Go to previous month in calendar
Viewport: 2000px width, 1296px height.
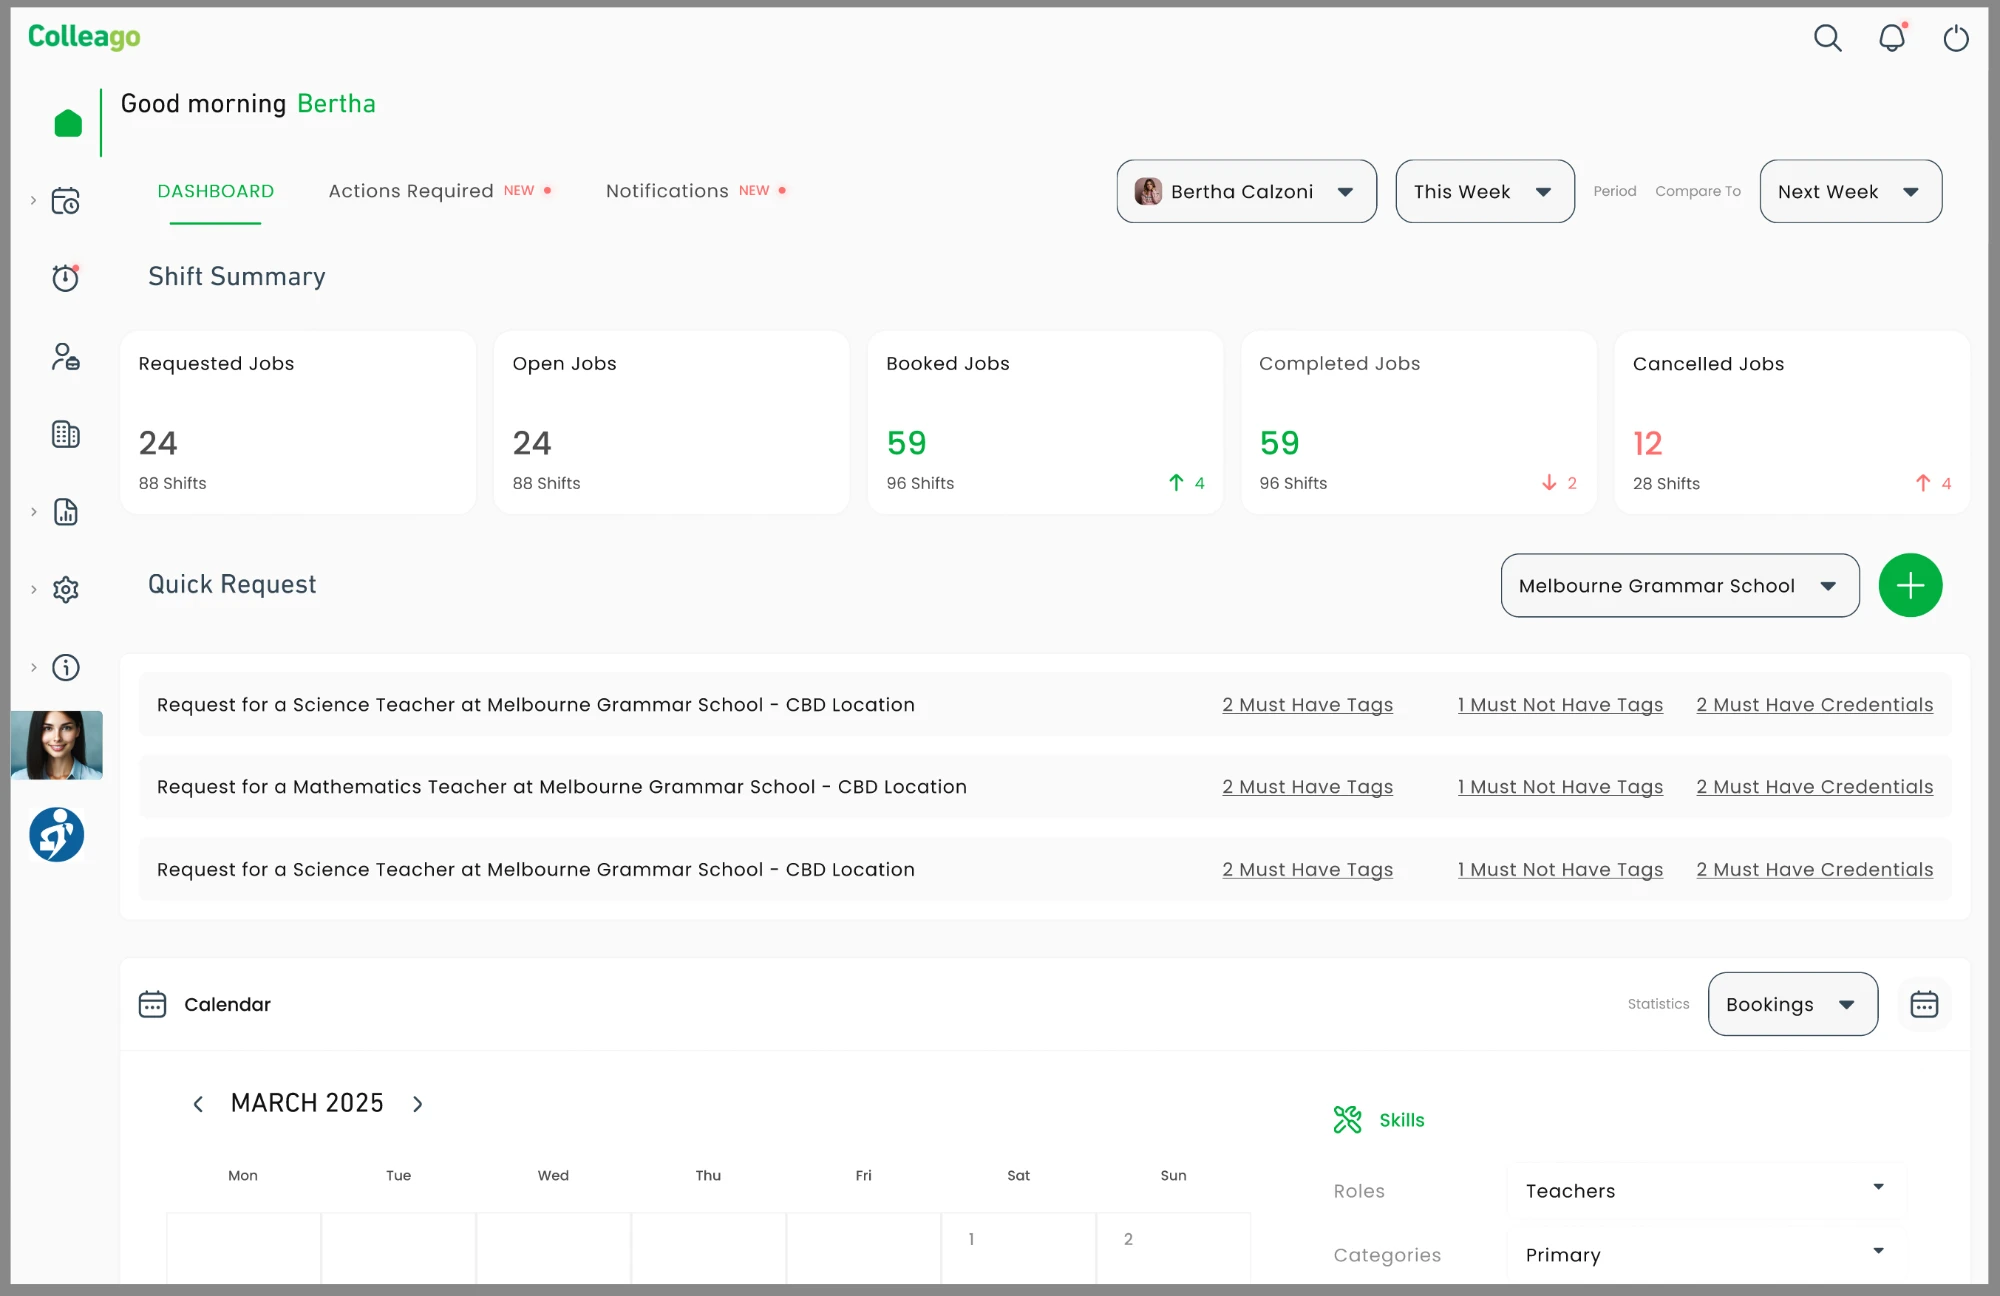[x=198, y=1104]
